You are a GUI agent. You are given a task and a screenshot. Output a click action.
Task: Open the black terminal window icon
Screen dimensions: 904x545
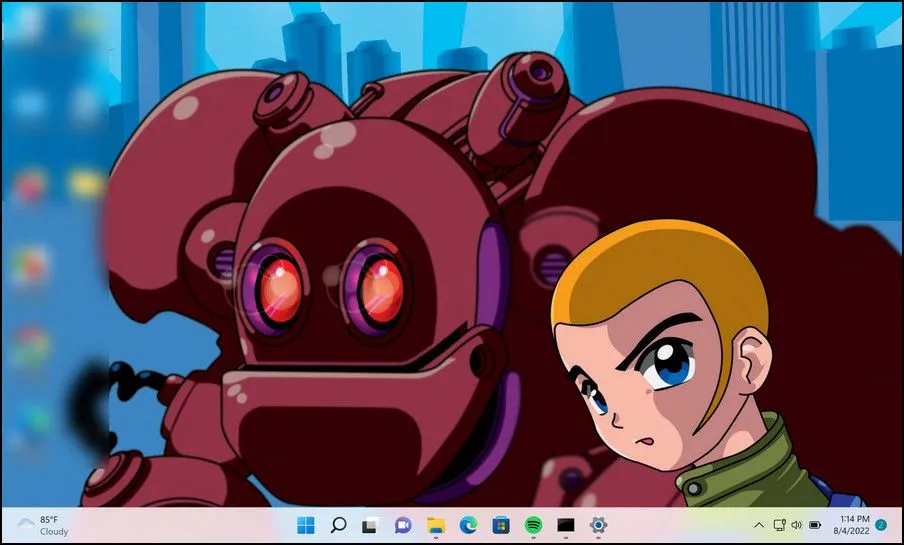tap(566, 525)
